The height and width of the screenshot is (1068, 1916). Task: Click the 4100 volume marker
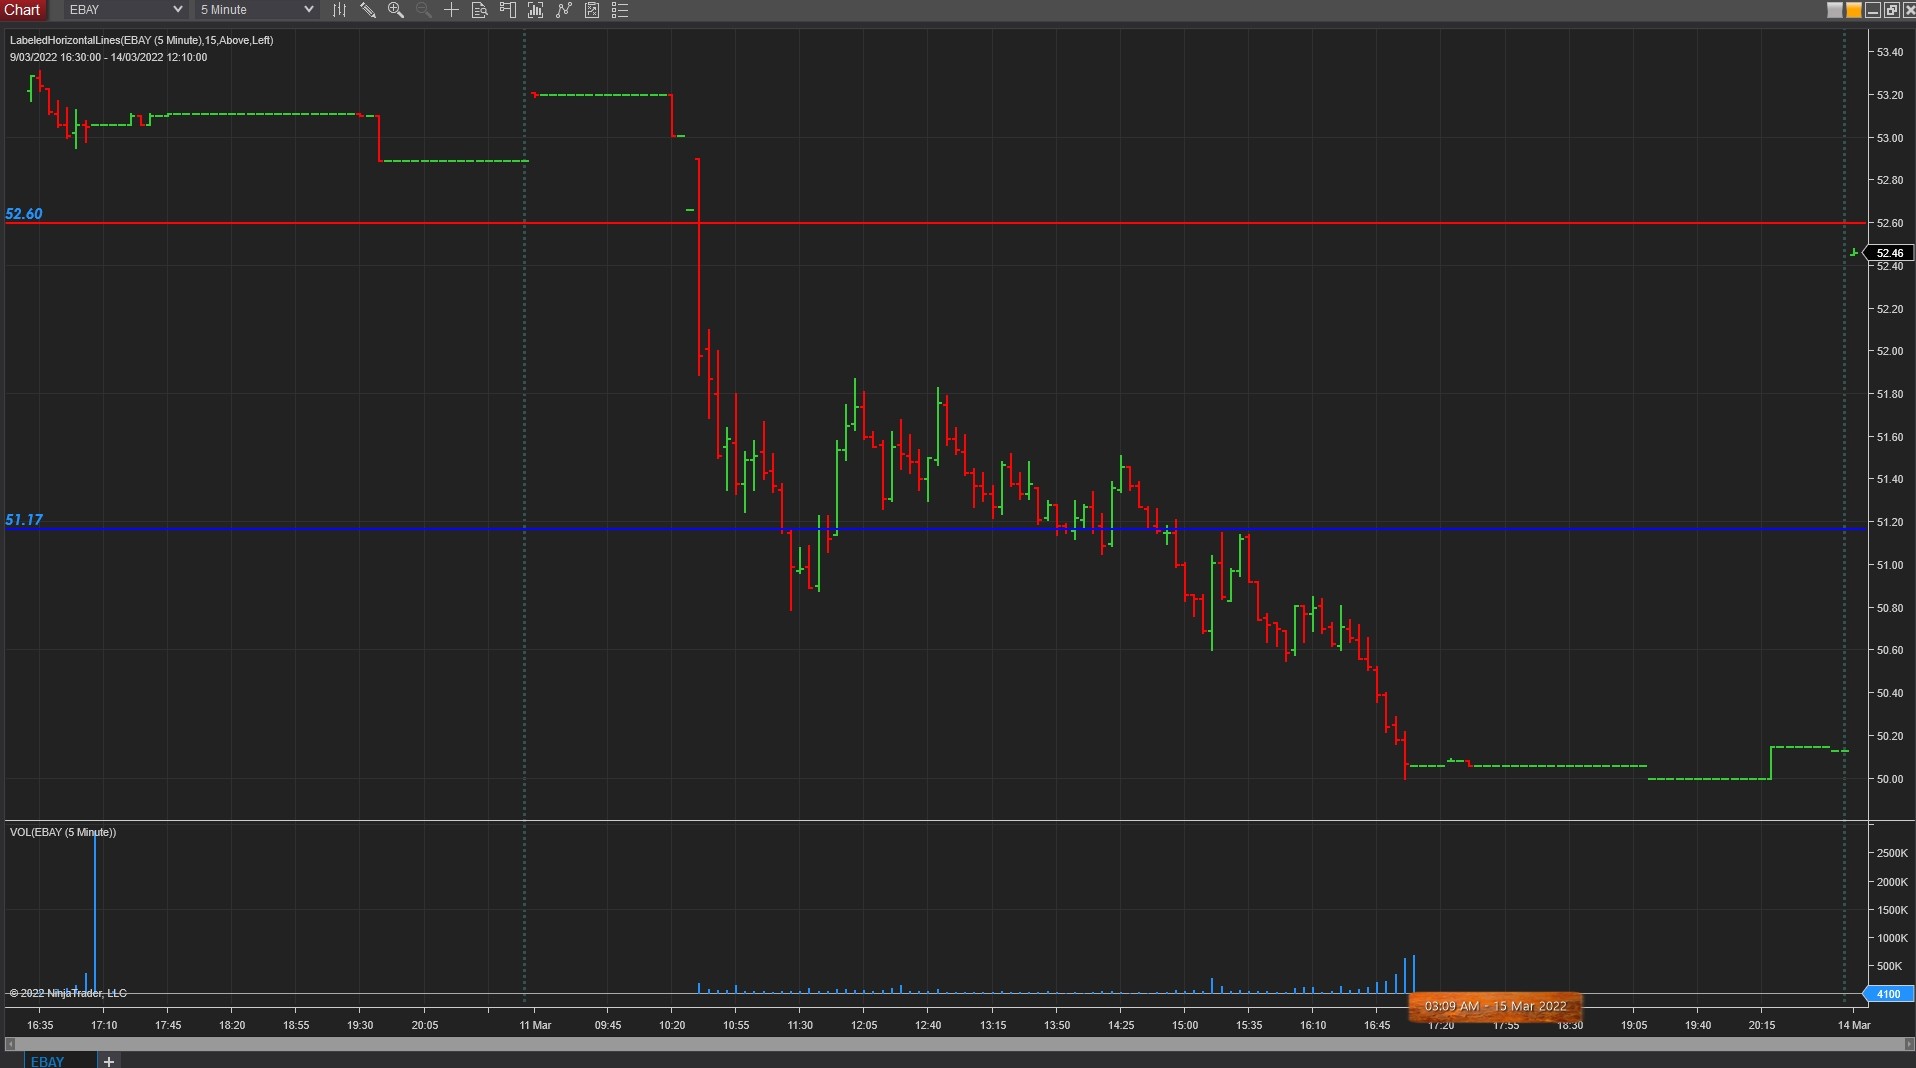pyautogui.click(x=1888, y=994)
